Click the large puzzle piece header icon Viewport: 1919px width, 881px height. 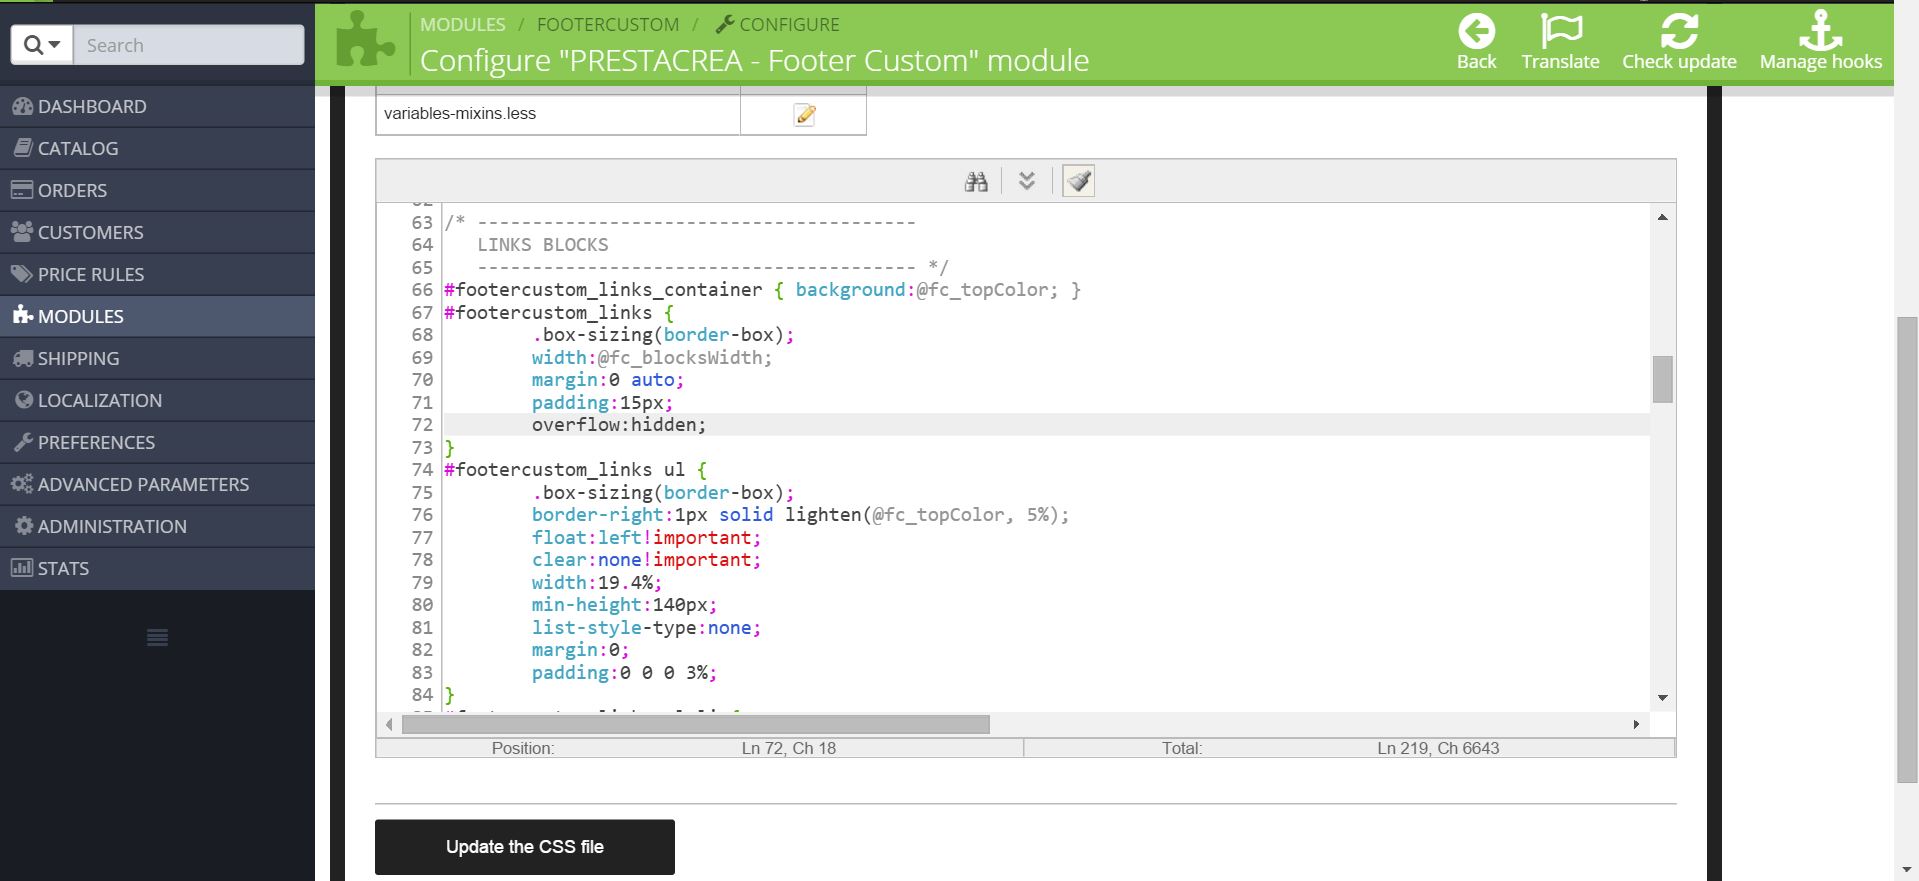(365, 42)
